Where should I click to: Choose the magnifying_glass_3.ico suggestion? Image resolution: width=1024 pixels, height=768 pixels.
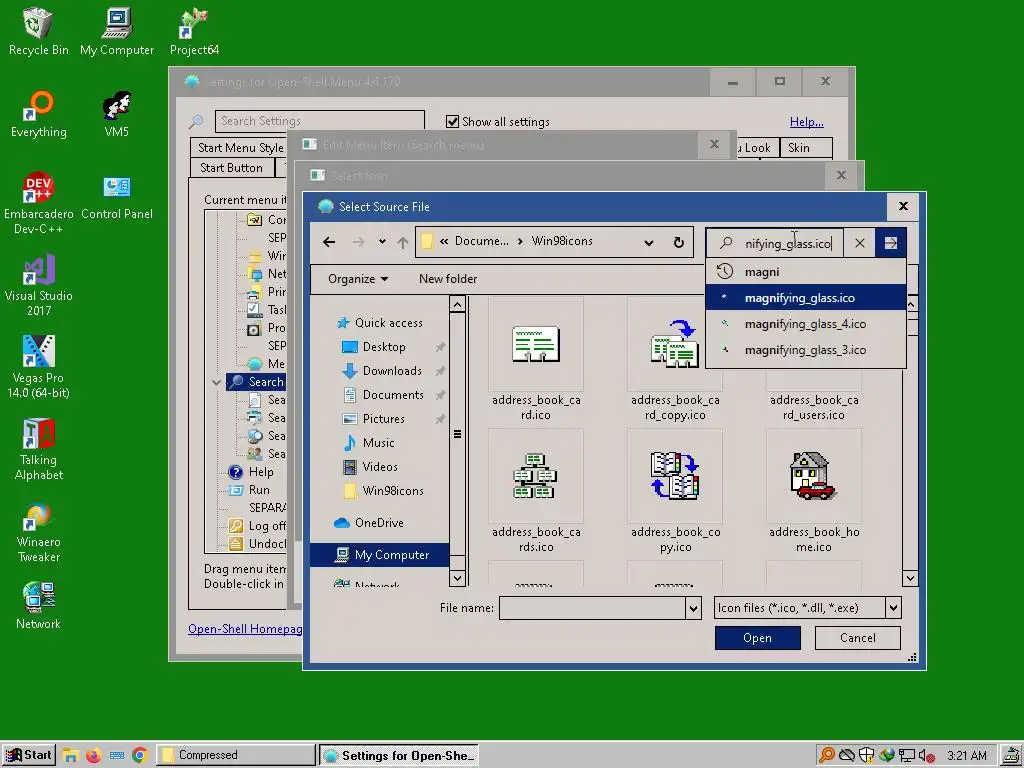[806, 350]
